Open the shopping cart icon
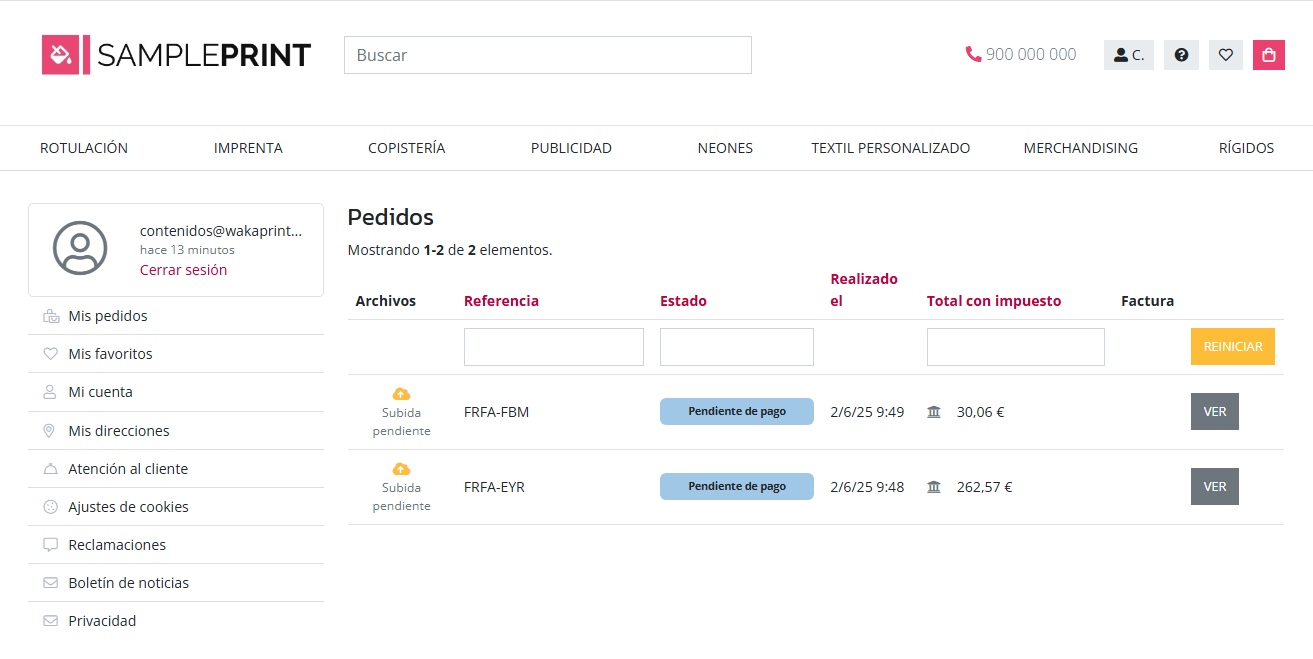Image resolution: width=1313 pixels, height=659 pixels. (1268, 55)
